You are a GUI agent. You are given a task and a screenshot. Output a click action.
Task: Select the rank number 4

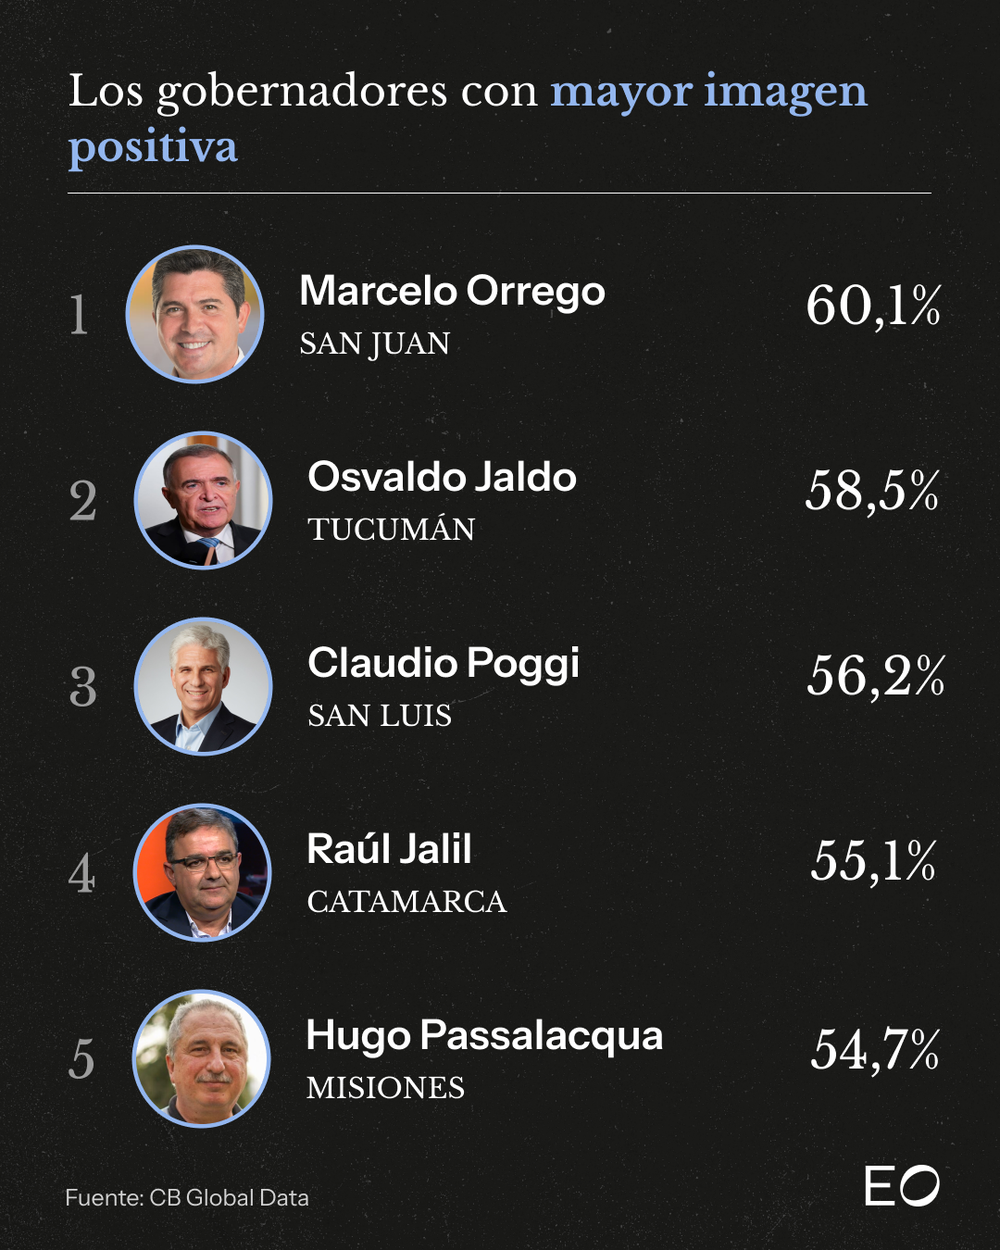(82, 874)
